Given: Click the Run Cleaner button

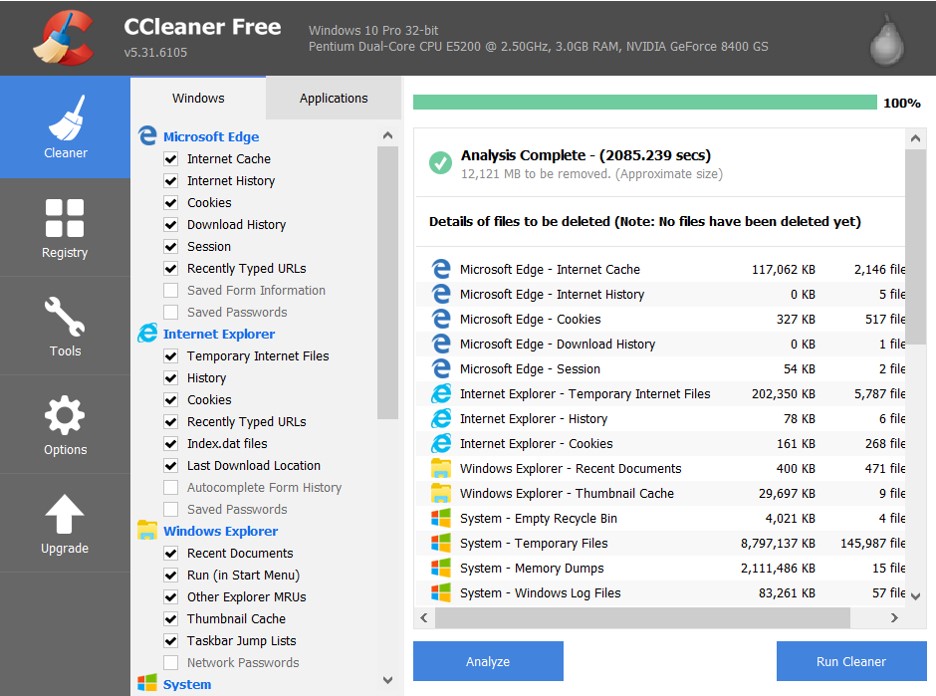Looking at the screenshot, I should 851,661.
